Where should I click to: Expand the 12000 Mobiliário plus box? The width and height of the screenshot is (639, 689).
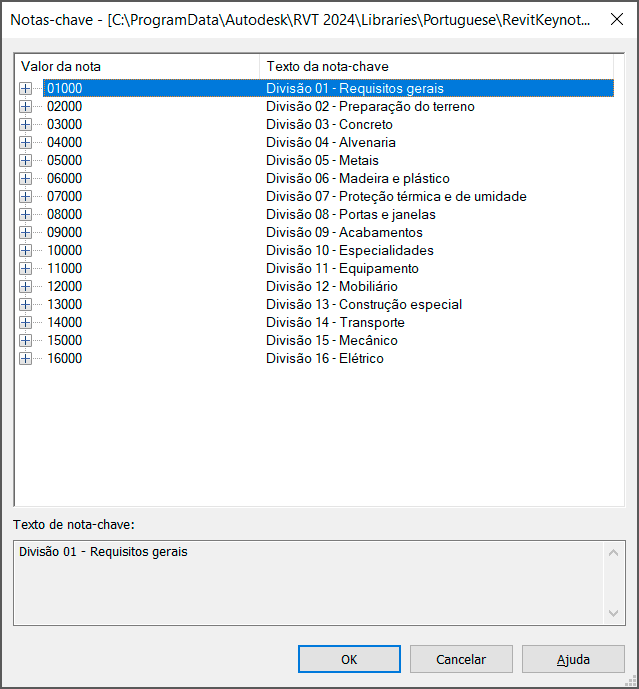tap(25, 287)
